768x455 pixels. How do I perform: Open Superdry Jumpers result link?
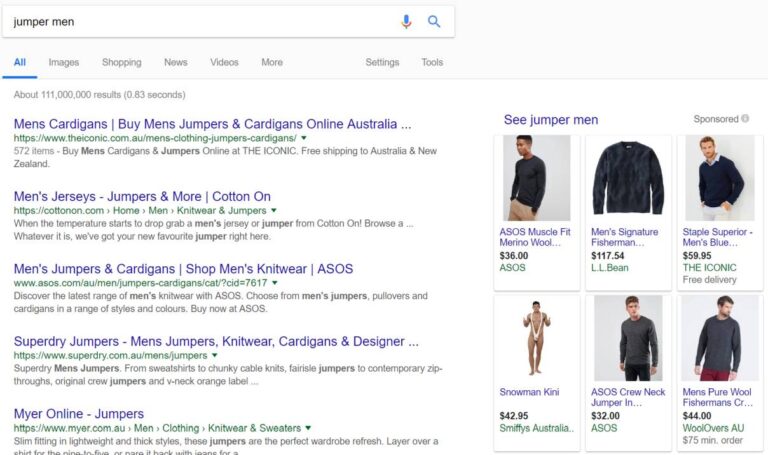[216, 341]
